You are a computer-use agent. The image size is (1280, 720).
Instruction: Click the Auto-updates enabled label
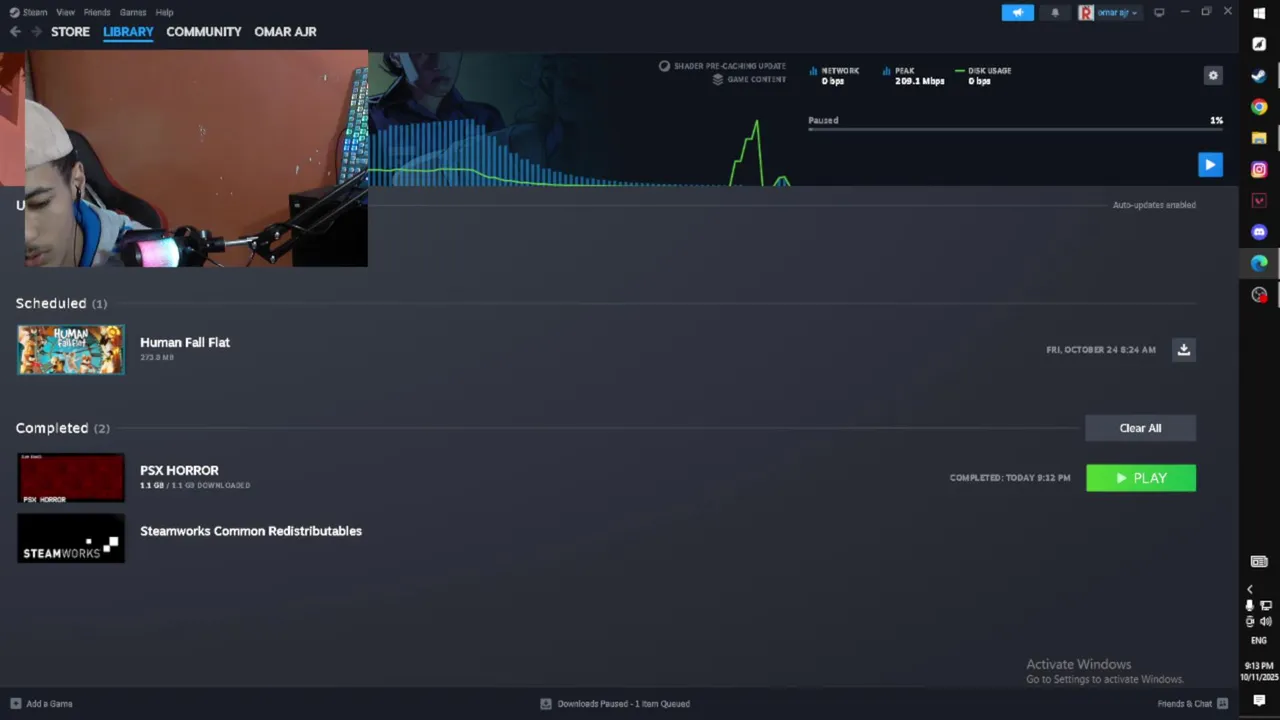pos(1154,205)
